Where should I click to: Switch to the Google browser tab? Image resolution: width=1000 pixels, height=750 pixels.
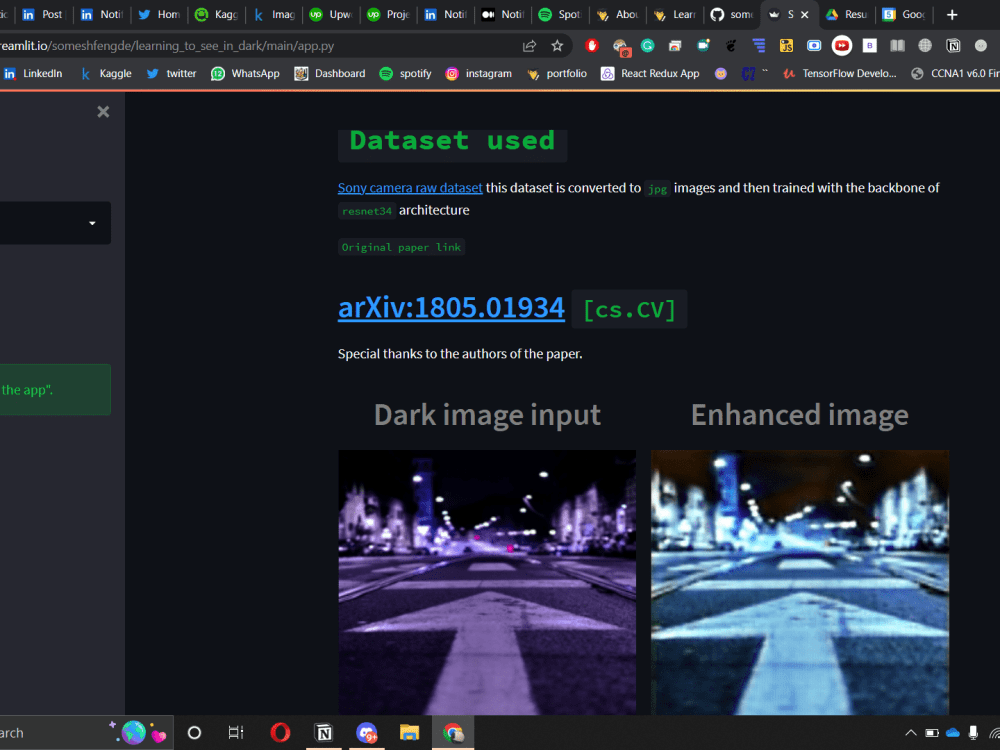903,14
